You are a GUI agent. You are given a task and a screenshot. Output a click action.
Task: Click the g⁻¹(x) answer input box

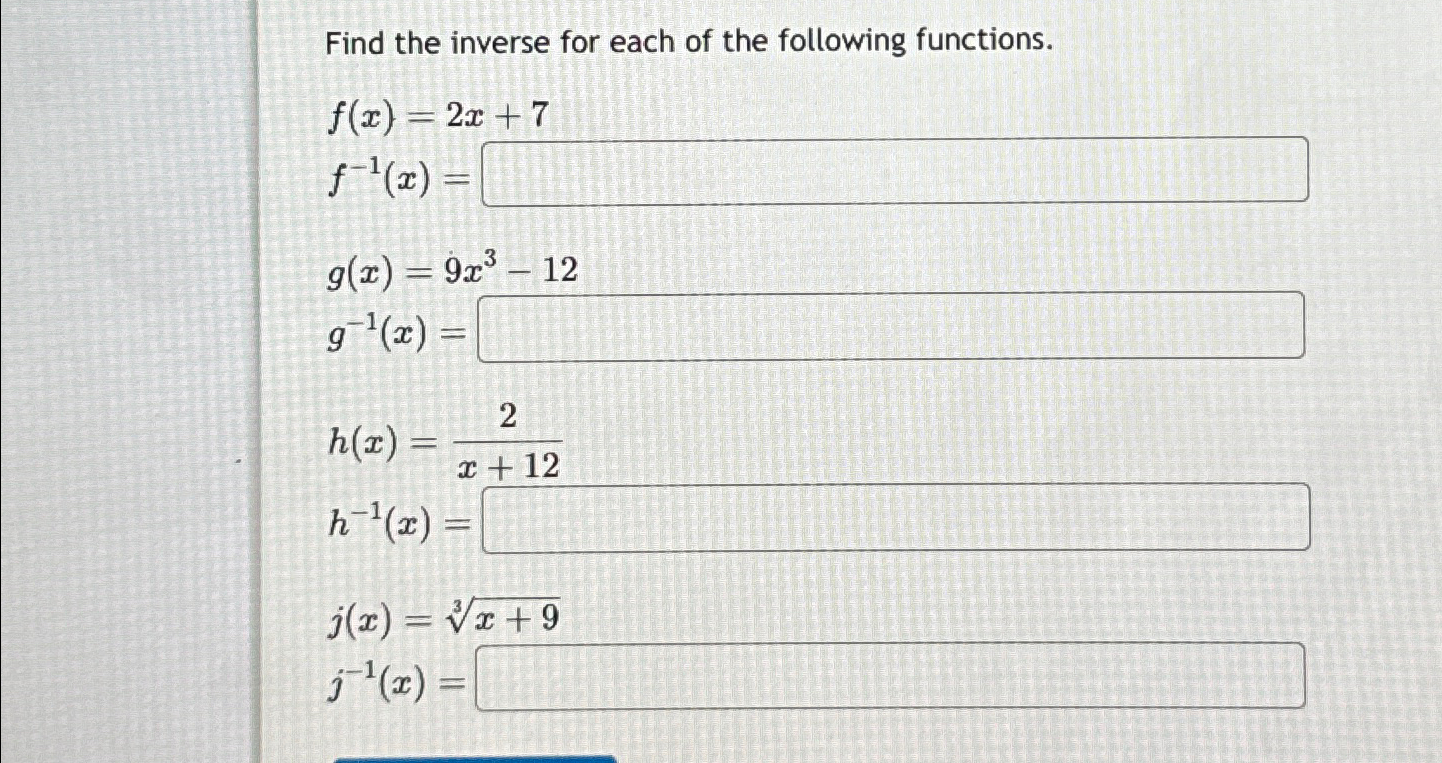(895, 325)
